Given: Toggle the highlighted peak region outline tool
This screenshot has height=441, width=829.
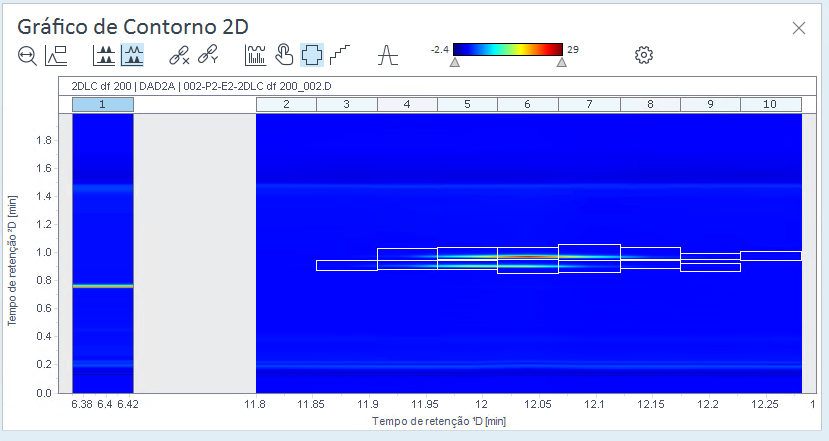Looking at the screenshot, I should 312,55.
